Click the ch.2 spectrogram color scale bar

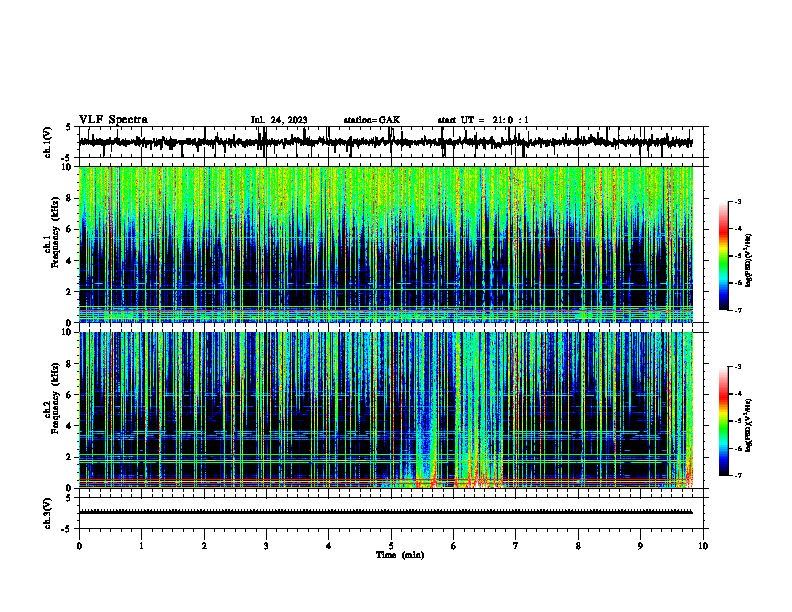(x=723, y=421)
